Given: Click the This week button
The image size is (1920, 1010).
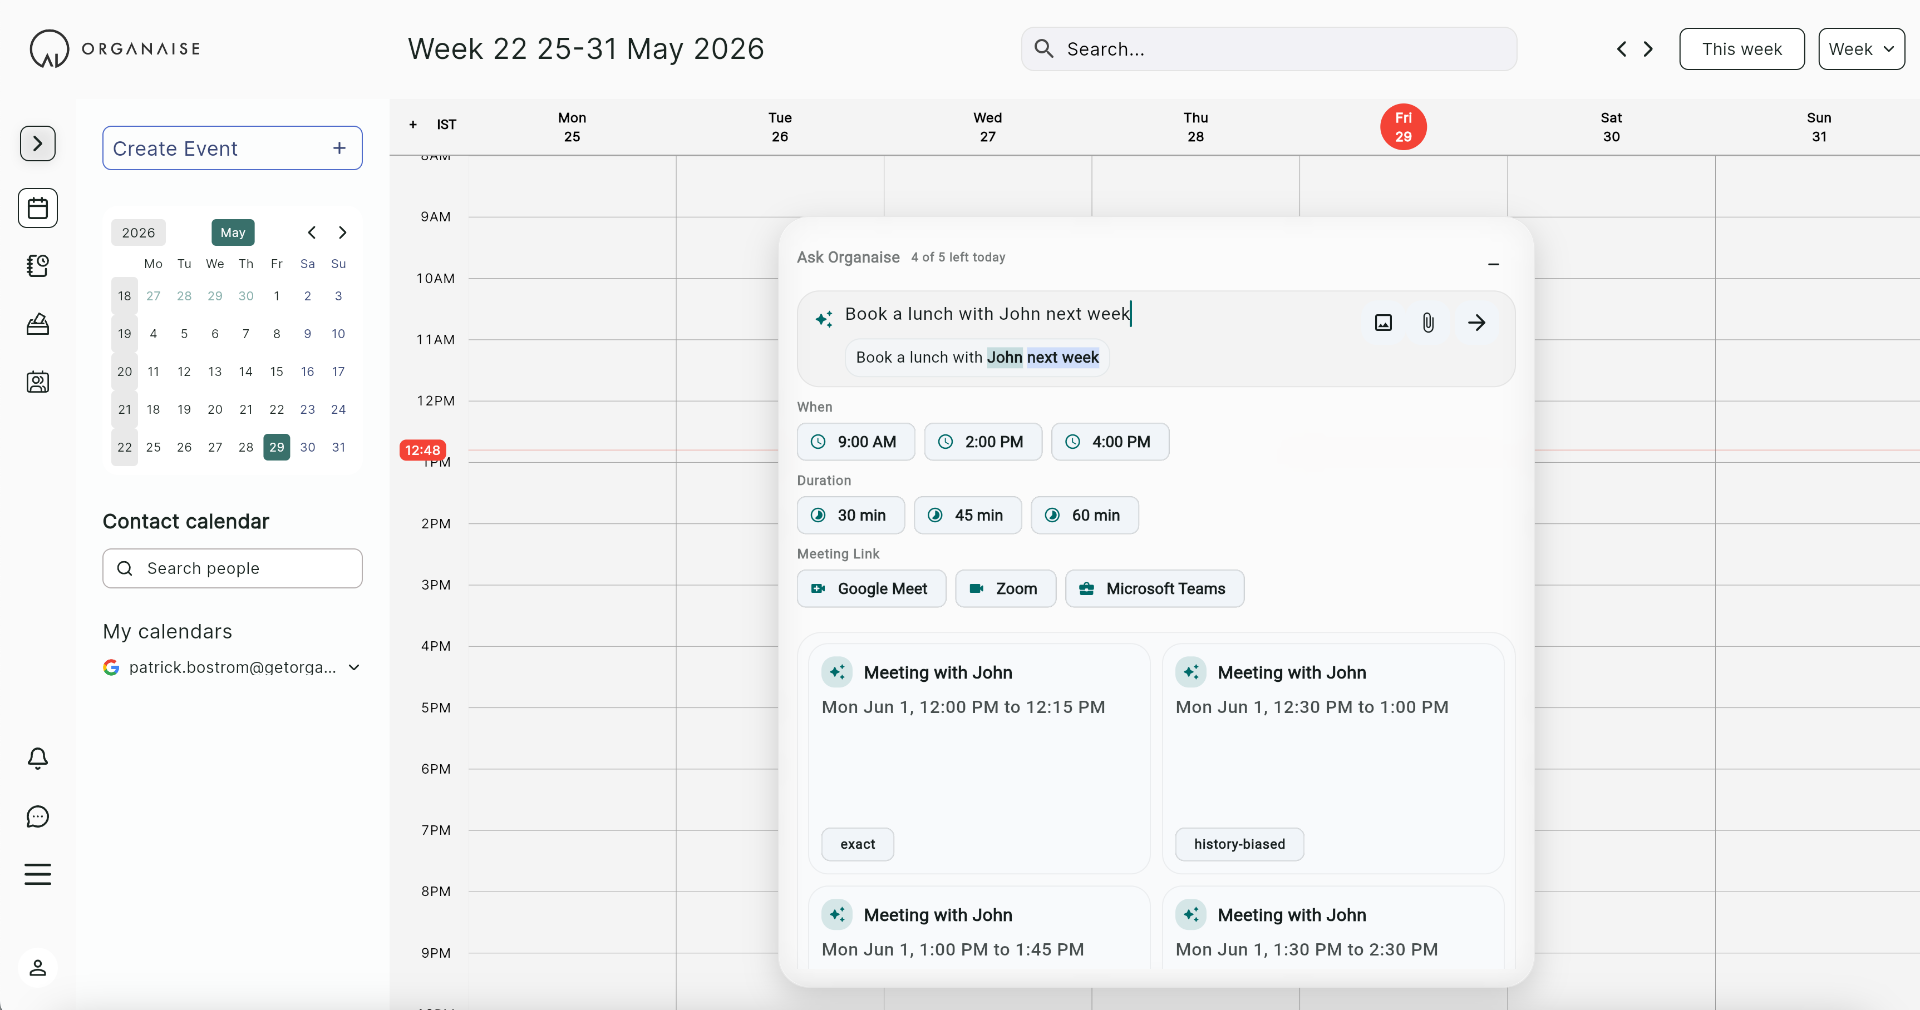Looking at the screenshot, I should click(1742, 49).
